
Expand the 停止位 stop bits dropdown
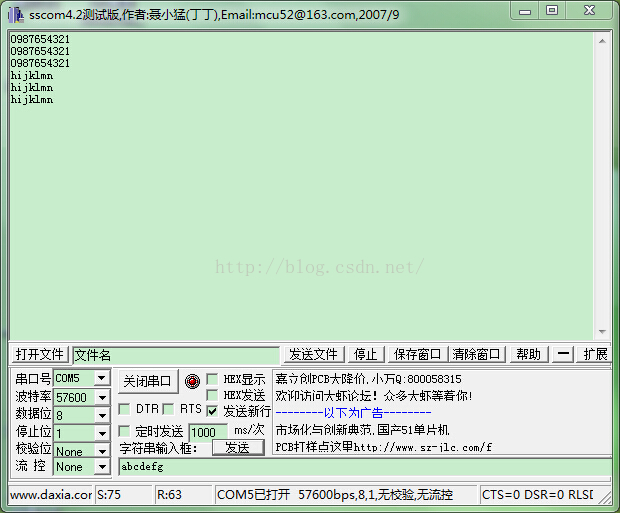tap(102, 433)
